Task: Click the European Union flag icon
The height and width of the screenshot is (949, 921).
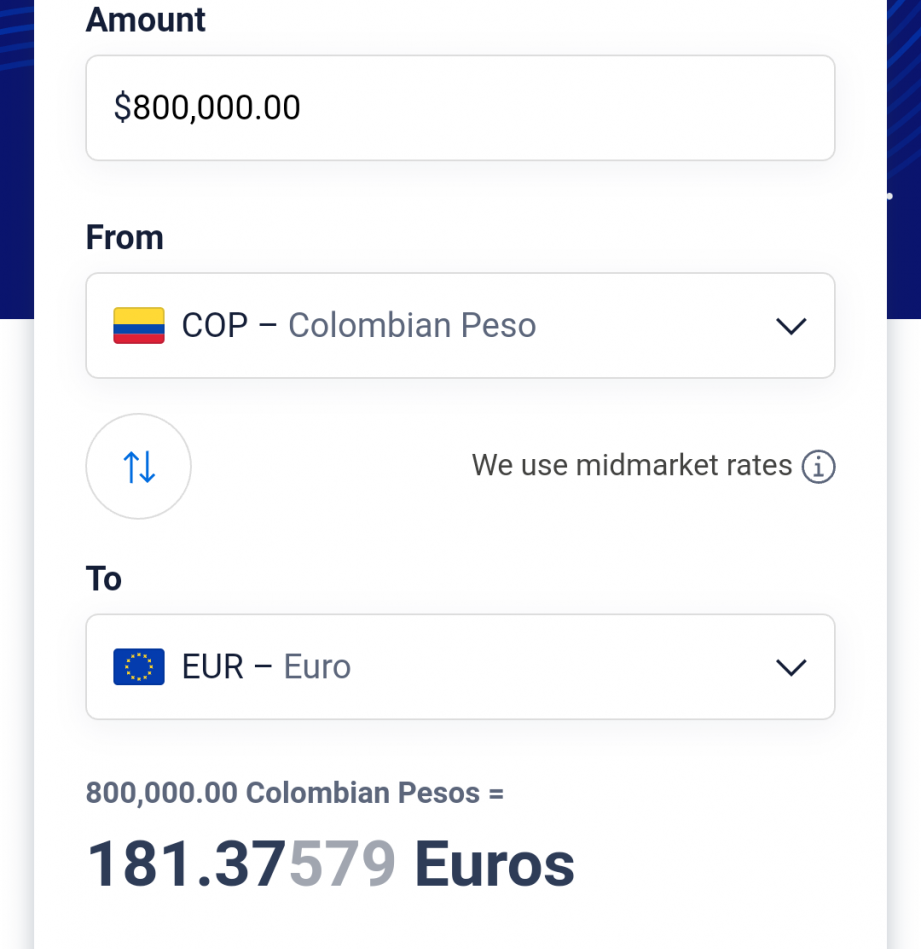Action: [x=139, y=667]
